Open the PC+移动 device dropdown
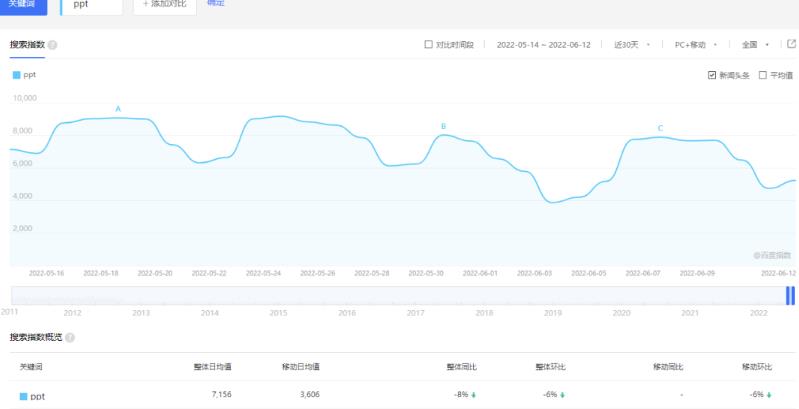Image resolution: width=799 pixels, height=409 pixels. (696, 45)
